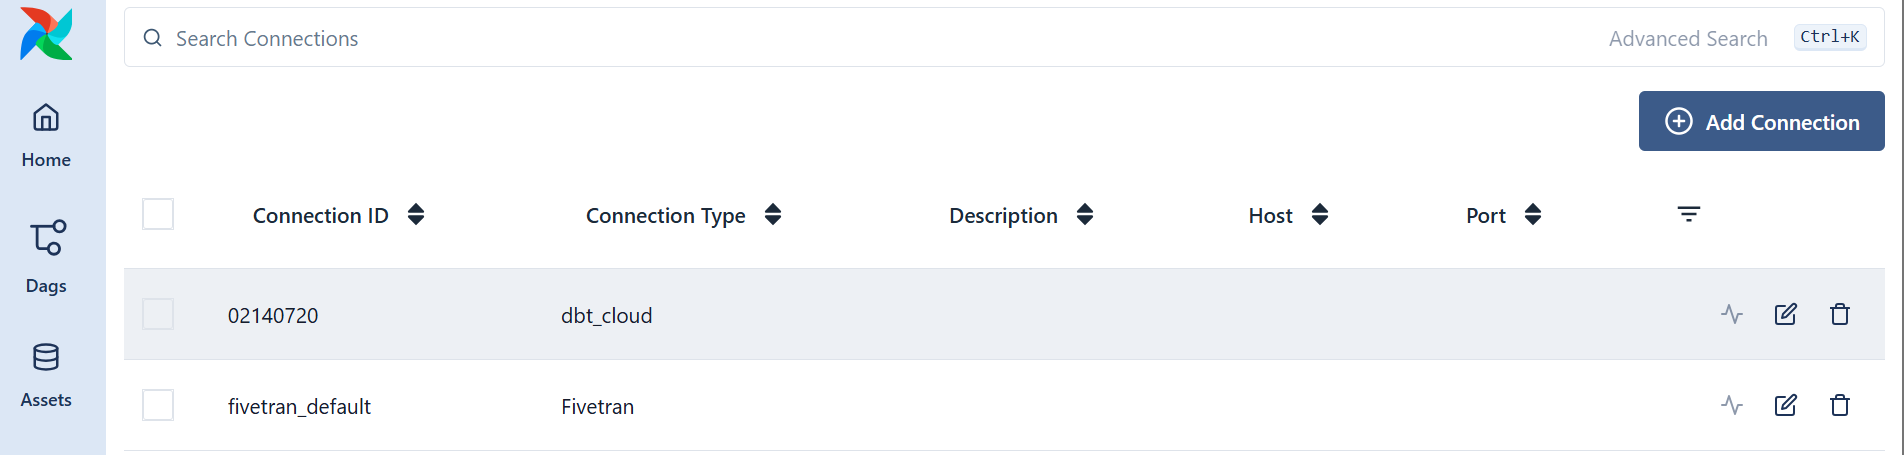Delete the 02140720 connection
Image resolution: width=1904 pixels, height=455 pixels.
tap(1839, 315)
